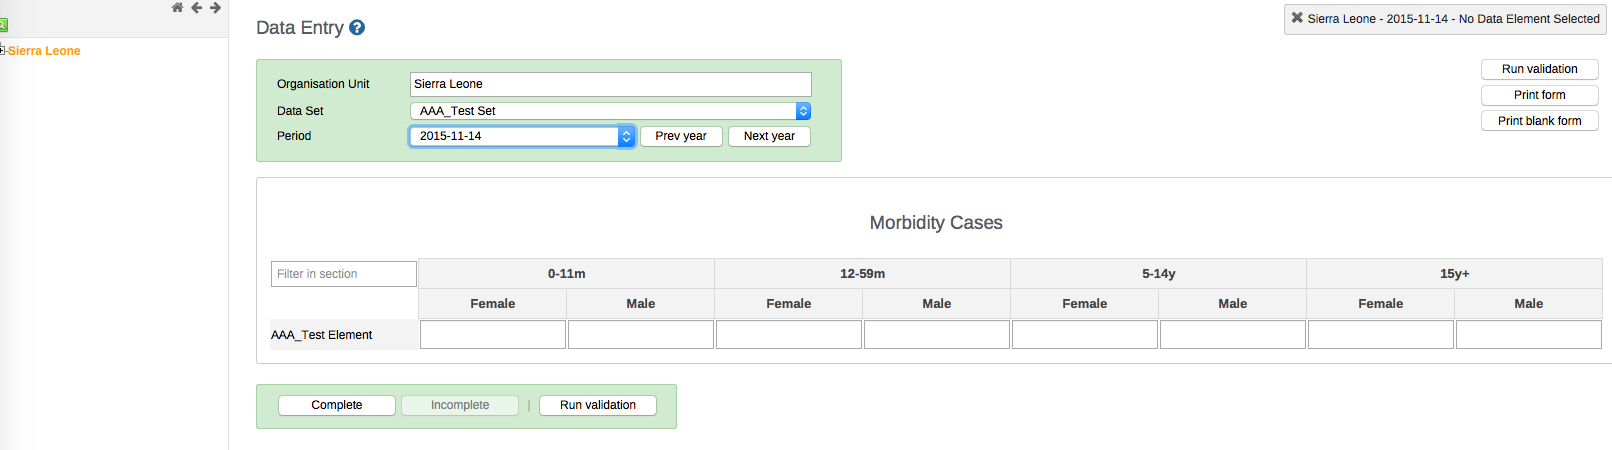1612x450 pixels.
Task: Close the Sierra Leone info box with the X
Action: click(1297, 18)
